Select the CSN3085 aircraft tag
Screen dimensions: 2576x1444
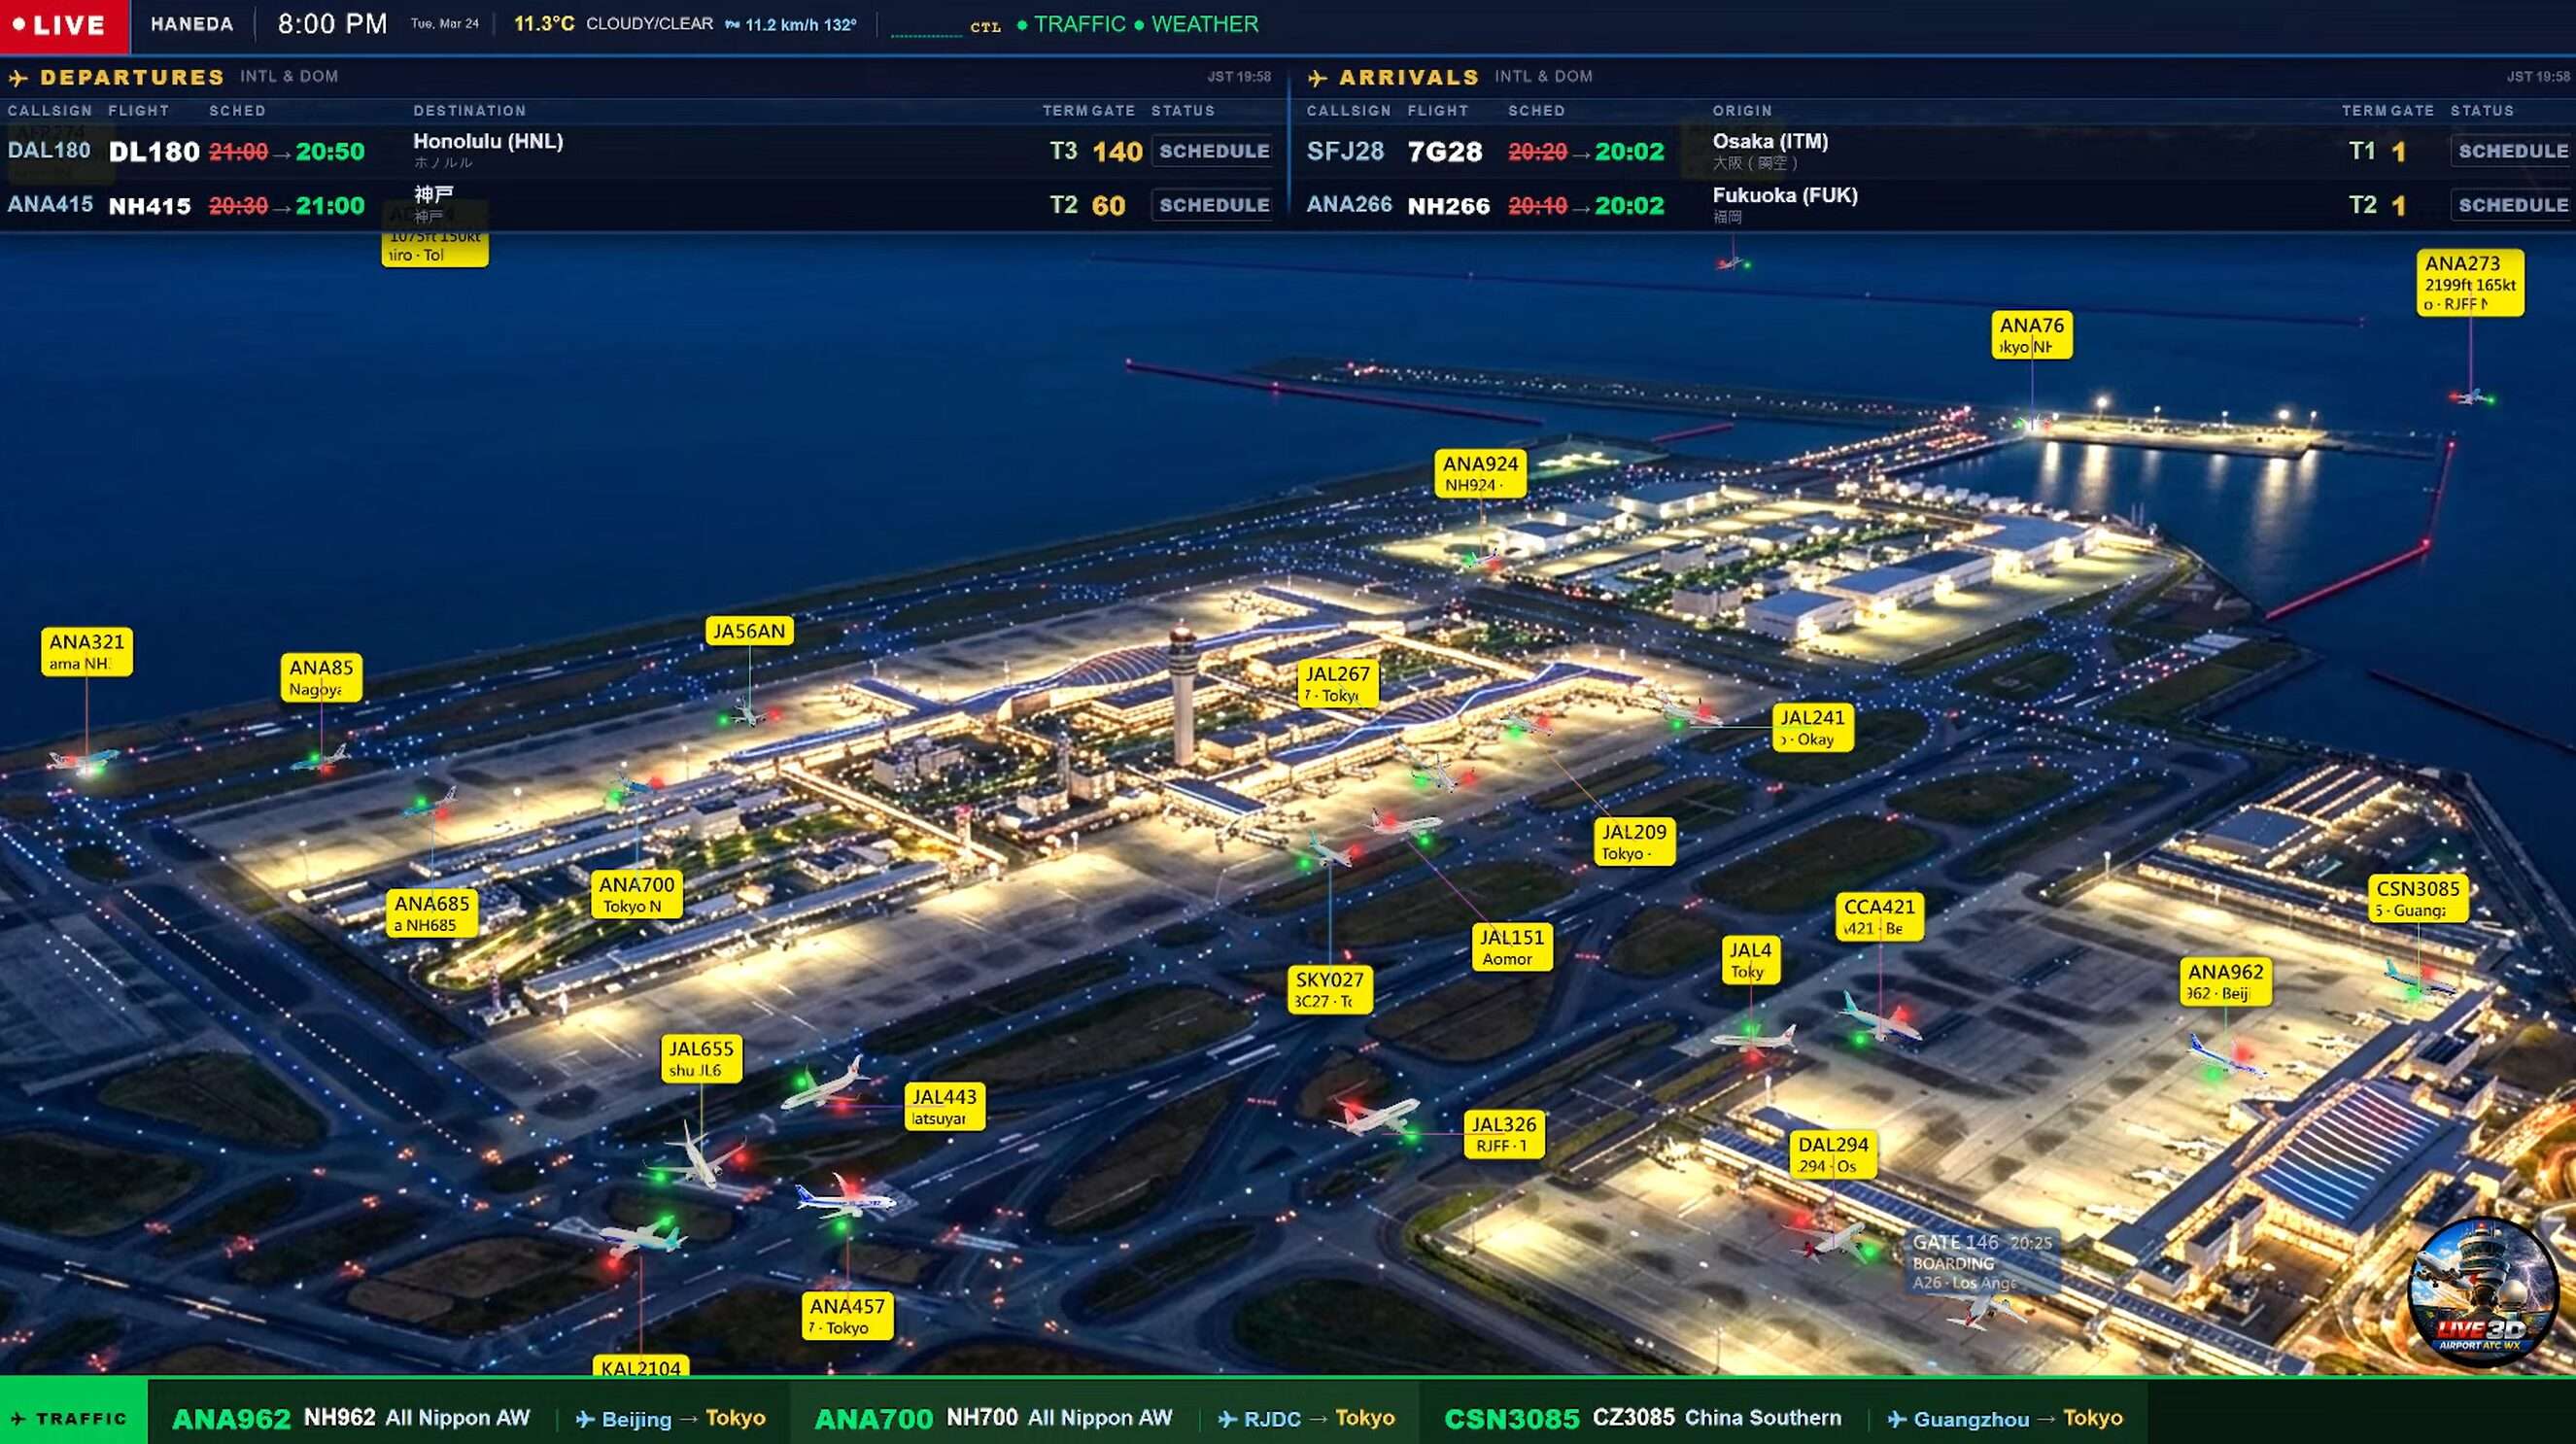pos(2417,898)
